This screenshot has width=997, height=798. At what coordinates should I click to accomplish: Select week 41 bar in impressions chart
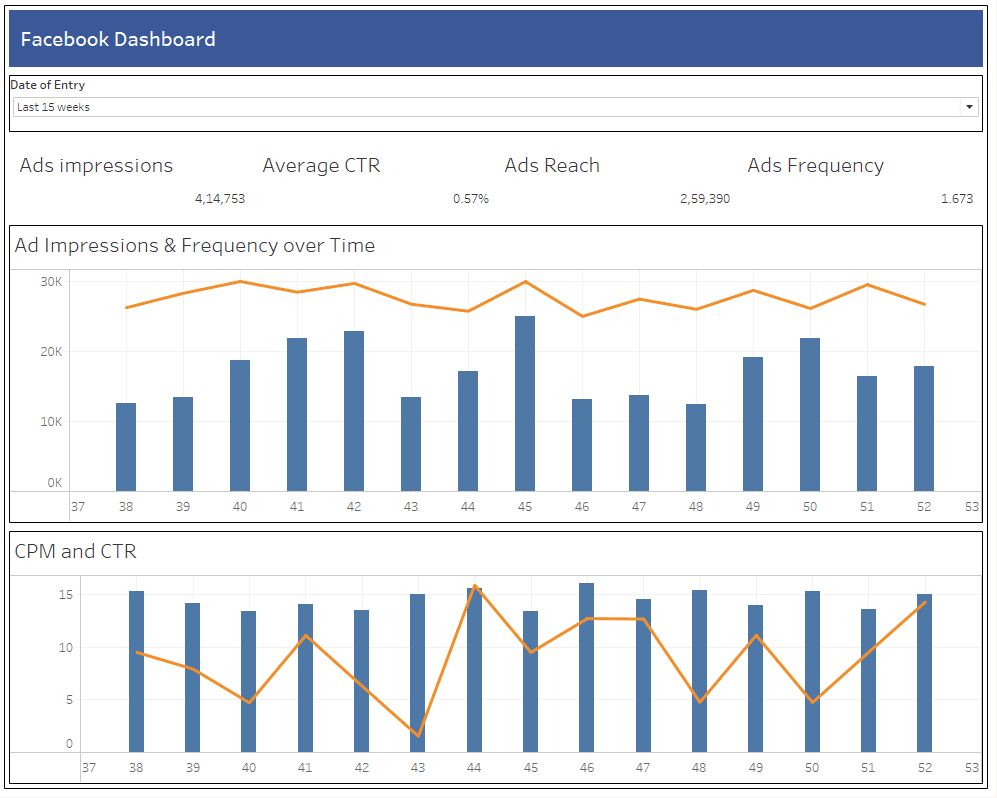tap(297, 415)
